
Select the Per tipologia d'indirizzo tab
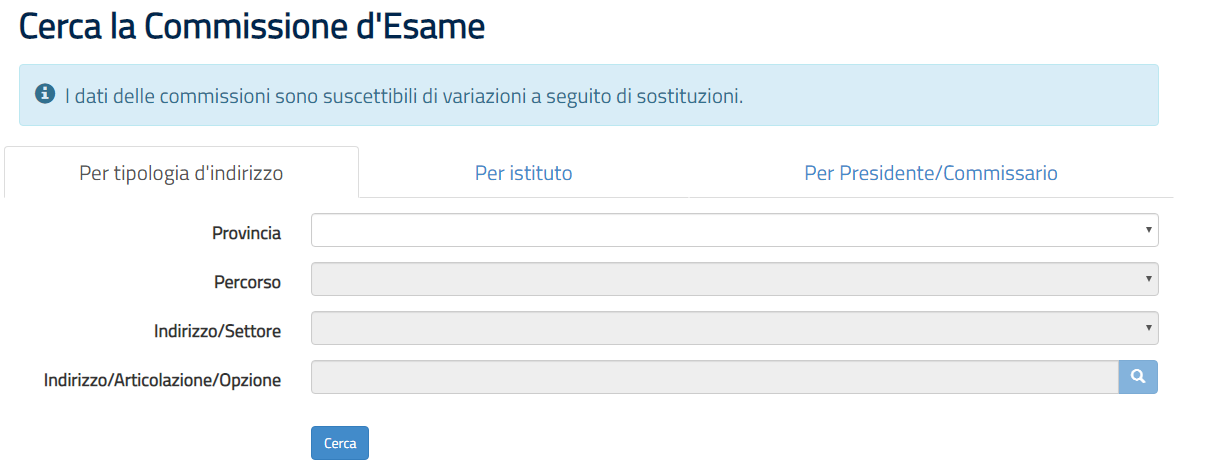point(181,173)
